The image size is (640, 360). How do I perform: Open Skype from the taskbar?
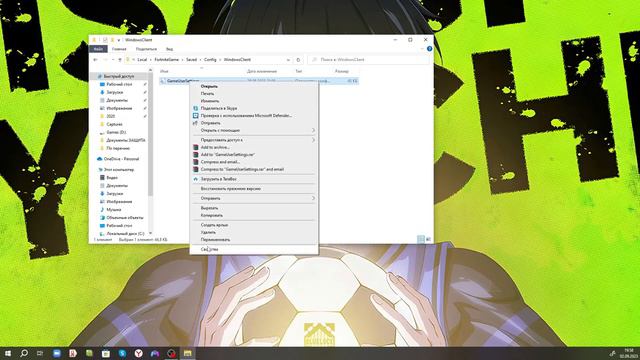coord(122,353)
